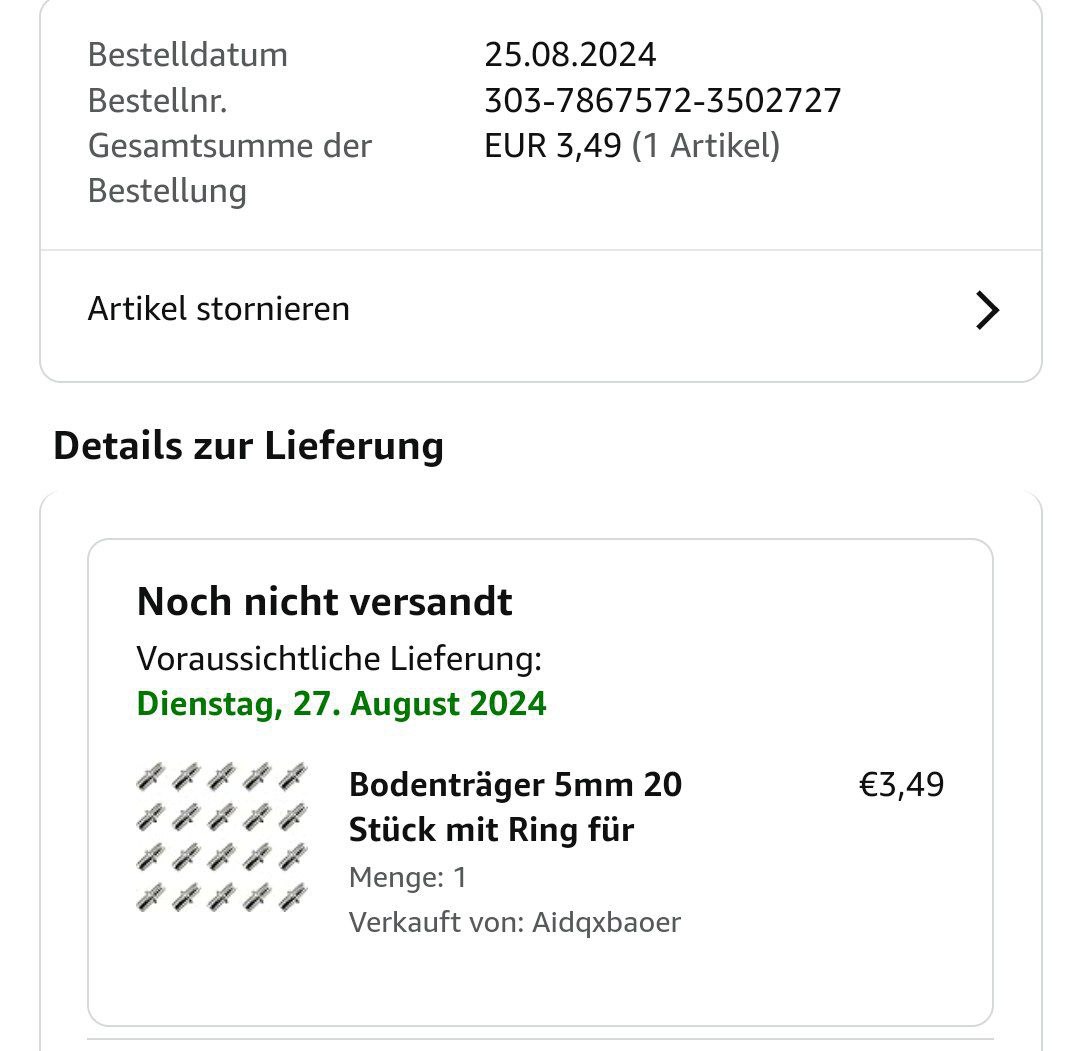
Task: Click the second title line Stück mit Ring für
Action: 491,830
